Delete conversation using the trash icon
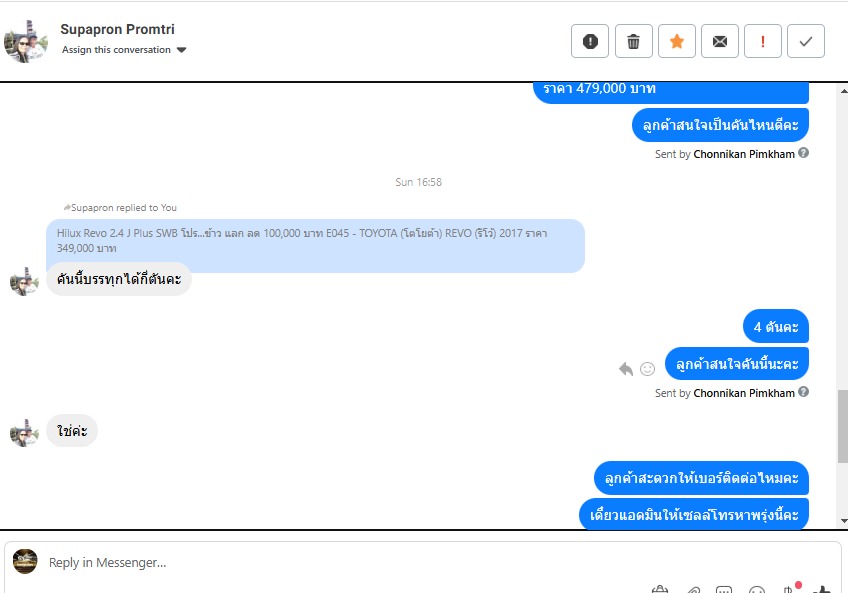The image size is (848, 593). (x=633, y=41)
